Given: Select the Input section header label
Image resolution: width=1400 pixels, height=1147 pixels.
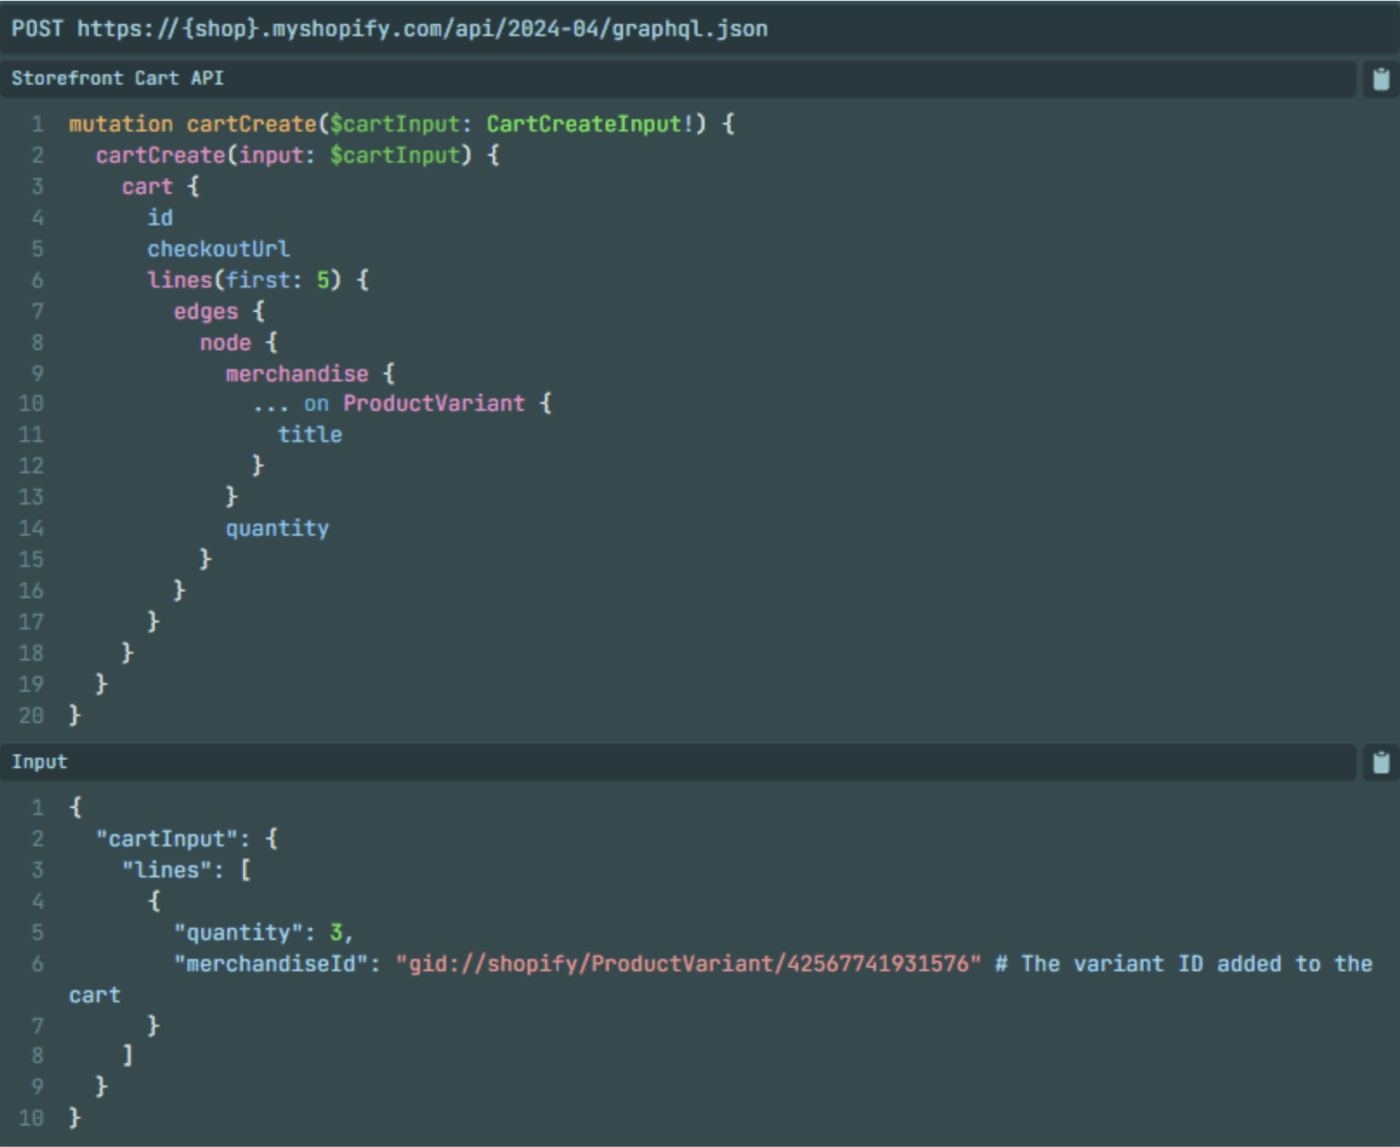Looking at the screenshot, I should point(39,762).
